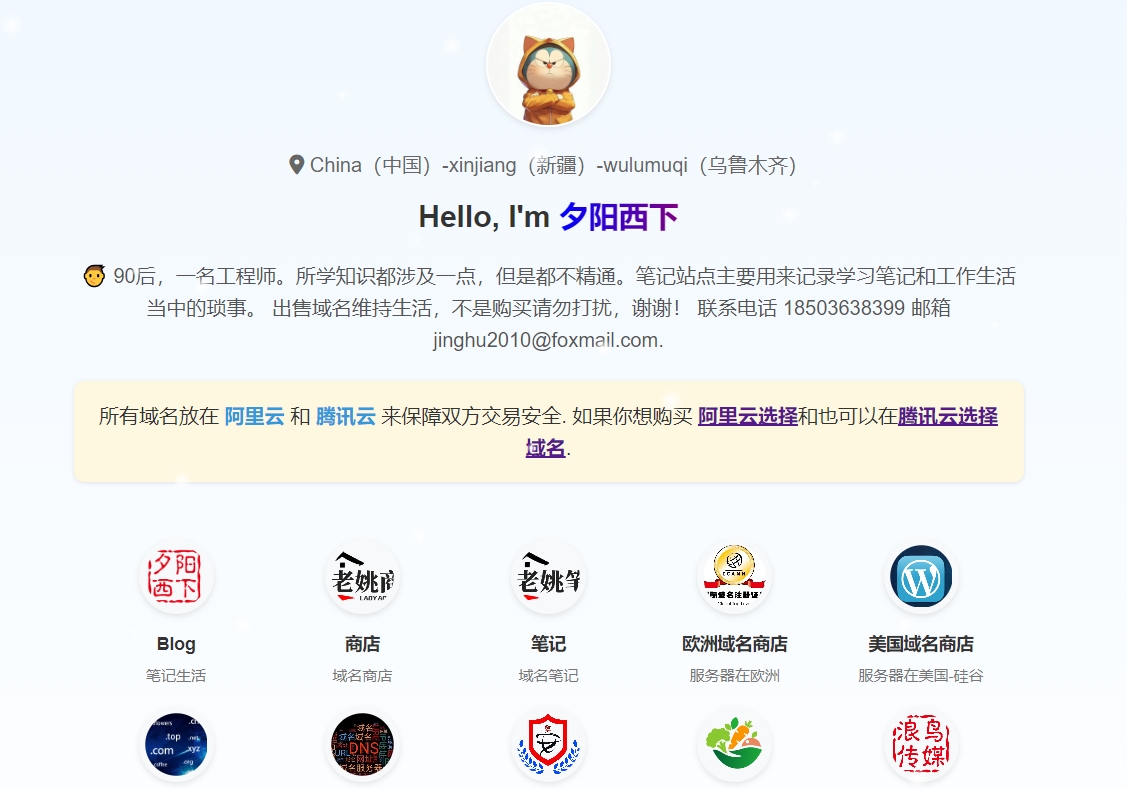Follow the underlined 腾讯云选择域名 link

click(x=947, y=416)
